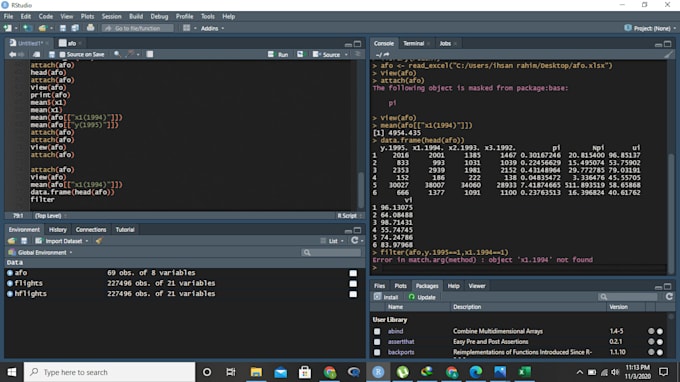Click the abind package link

coord(395,331)
